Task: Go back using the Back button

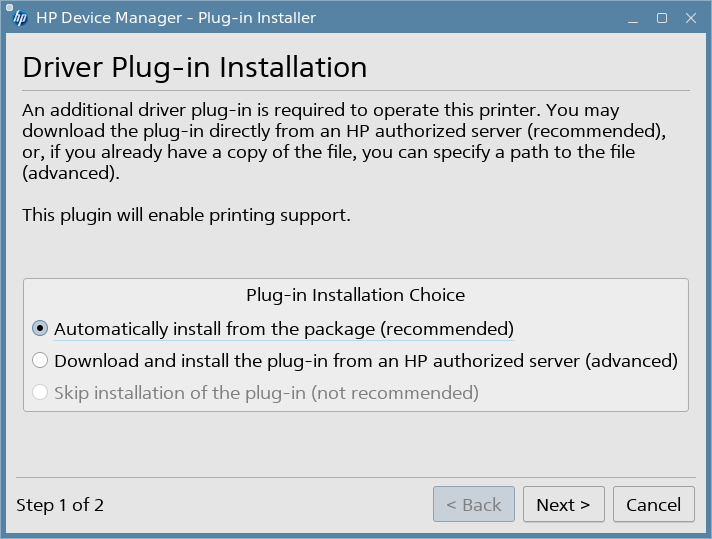Action: tap(474, 505)
